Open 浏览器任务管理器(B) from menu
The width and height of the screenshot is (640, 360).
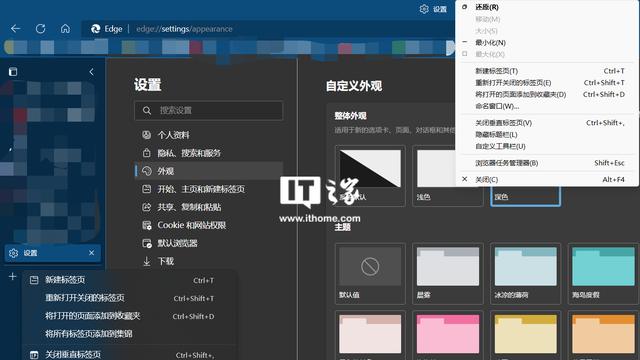click(x=546, y=163)
